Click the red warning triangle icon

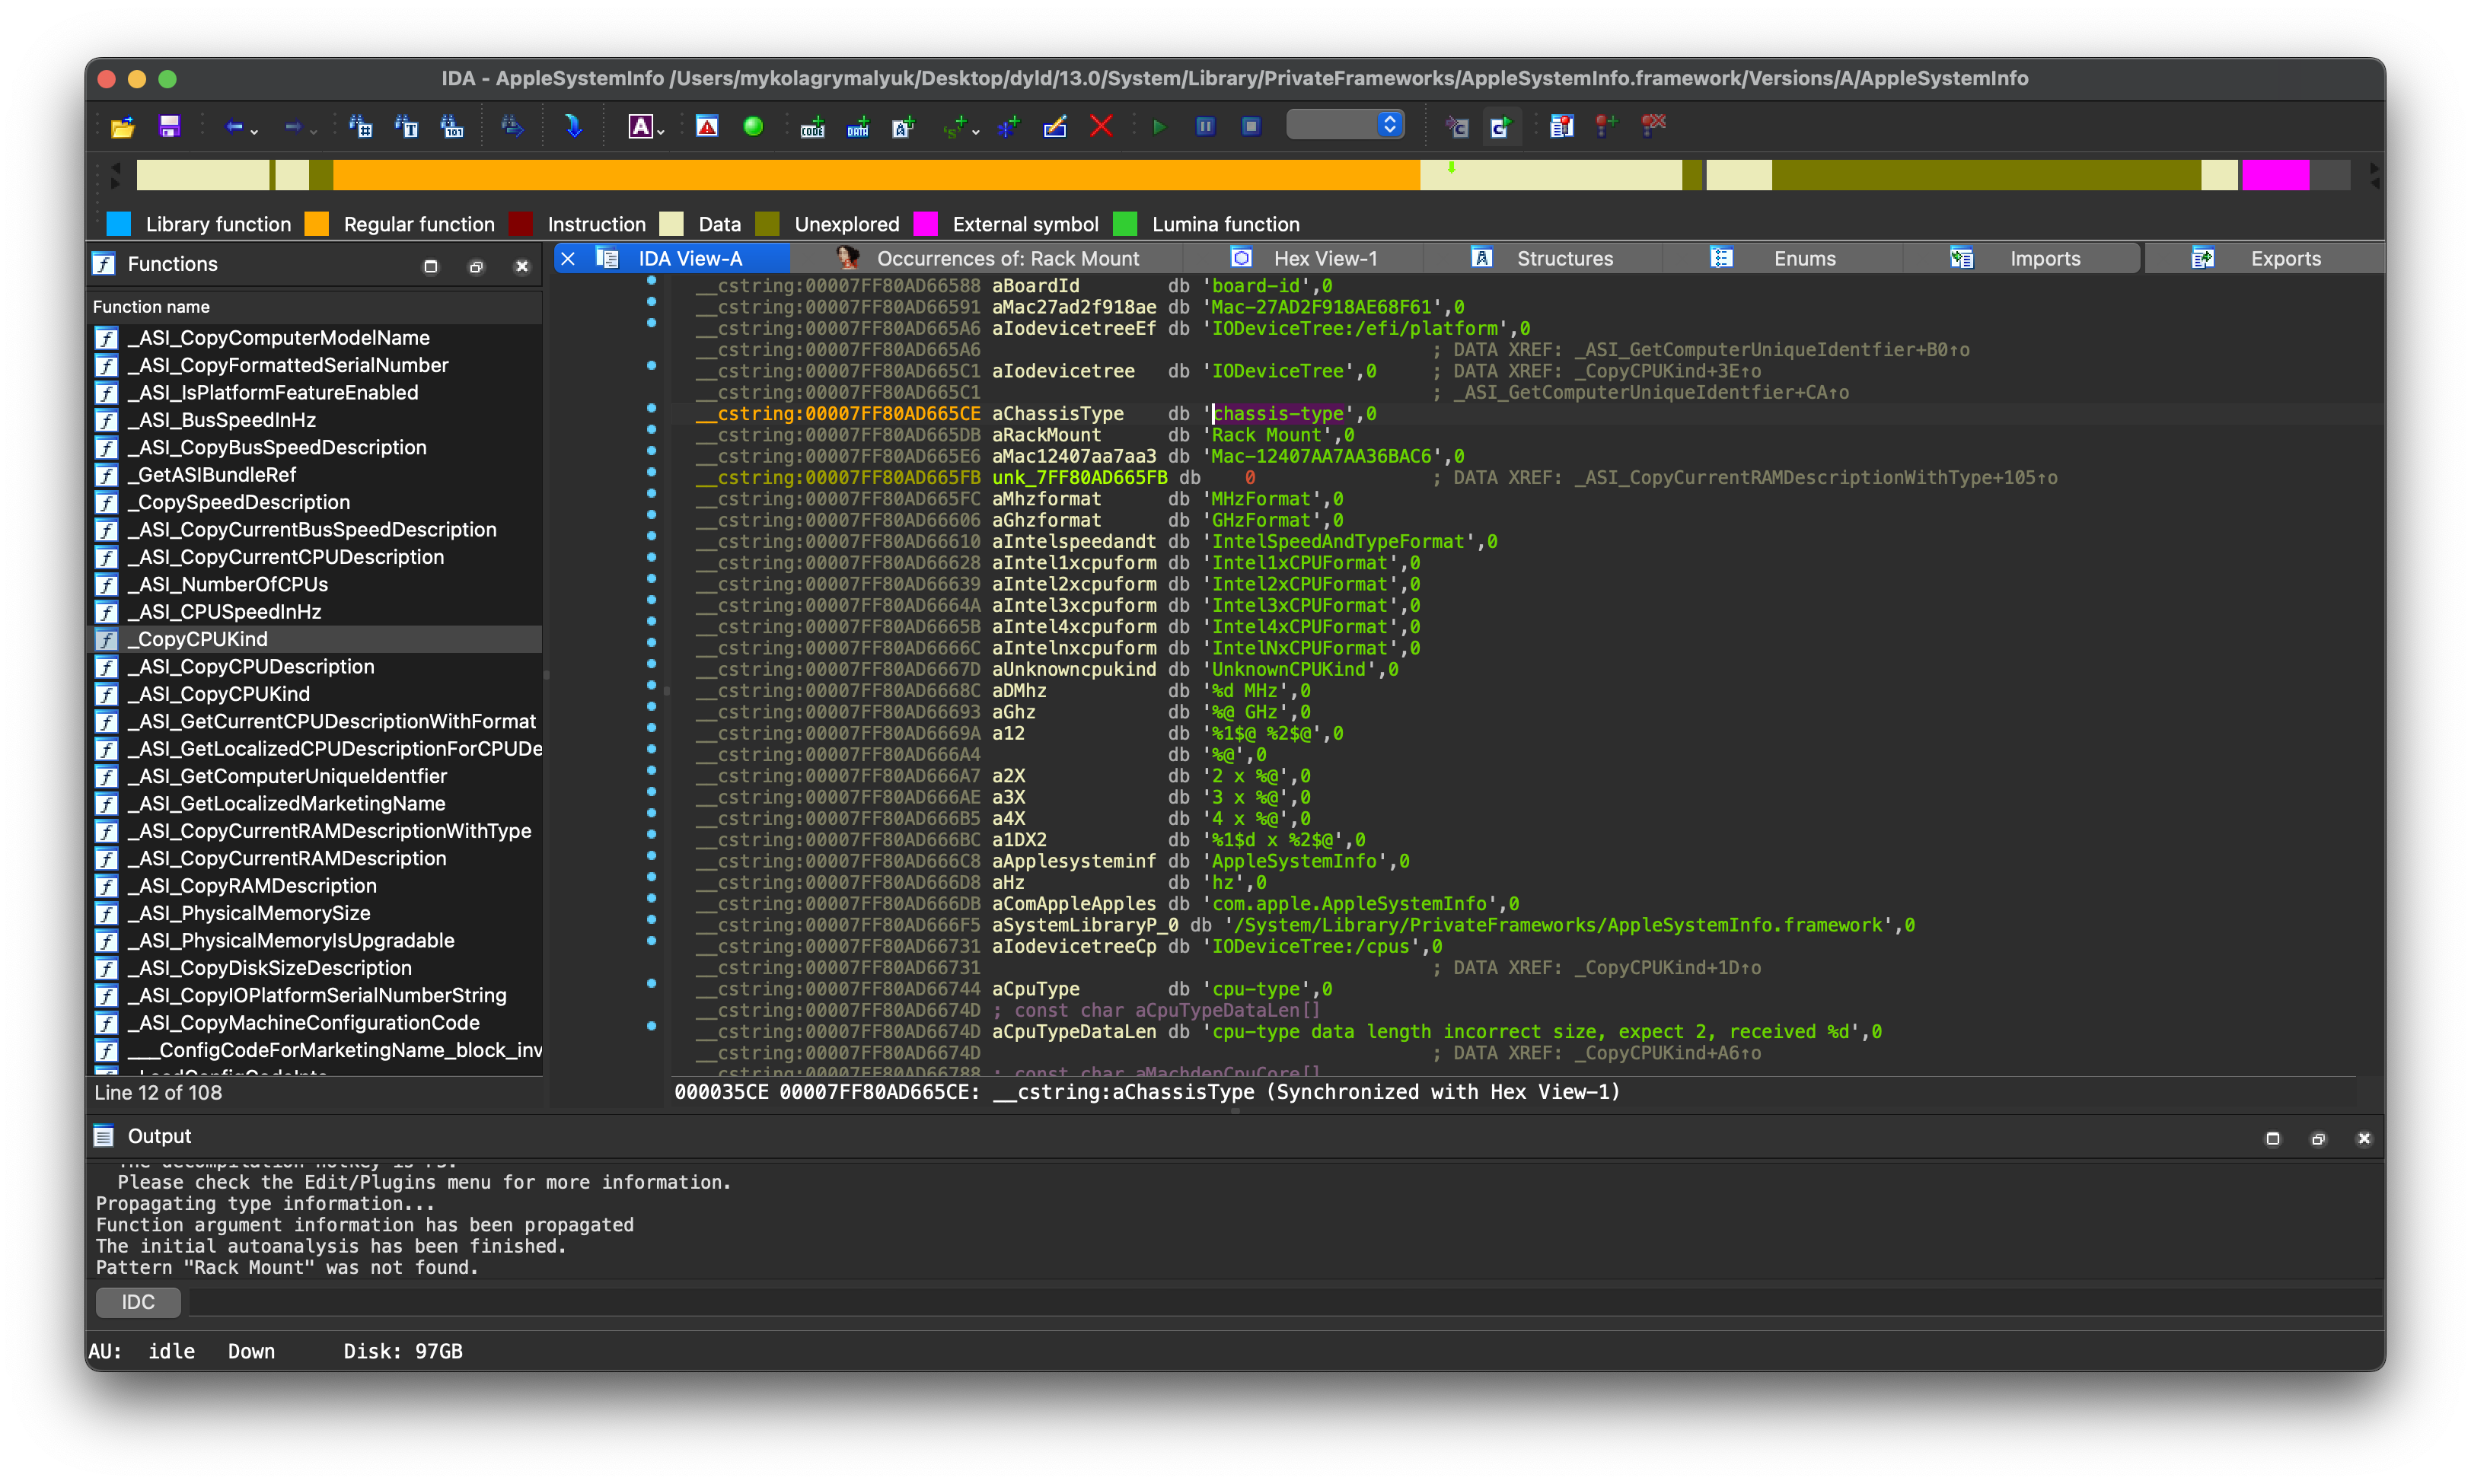pos(707,126)
